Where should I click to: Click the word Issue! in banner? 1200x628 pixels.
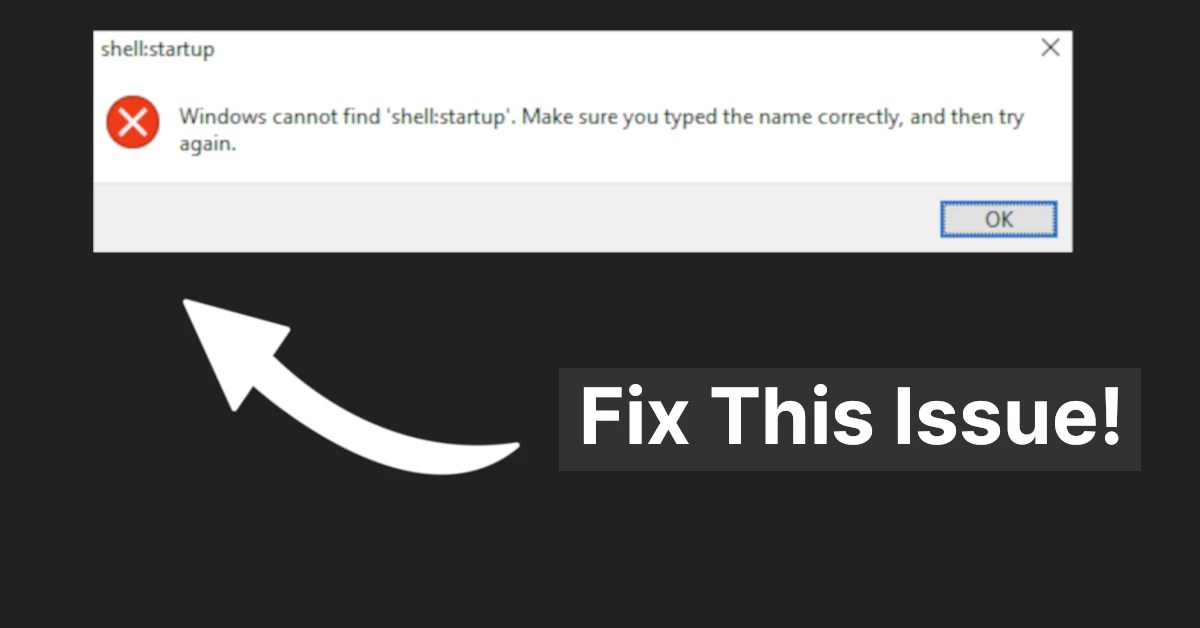[x=1006, y=418]
